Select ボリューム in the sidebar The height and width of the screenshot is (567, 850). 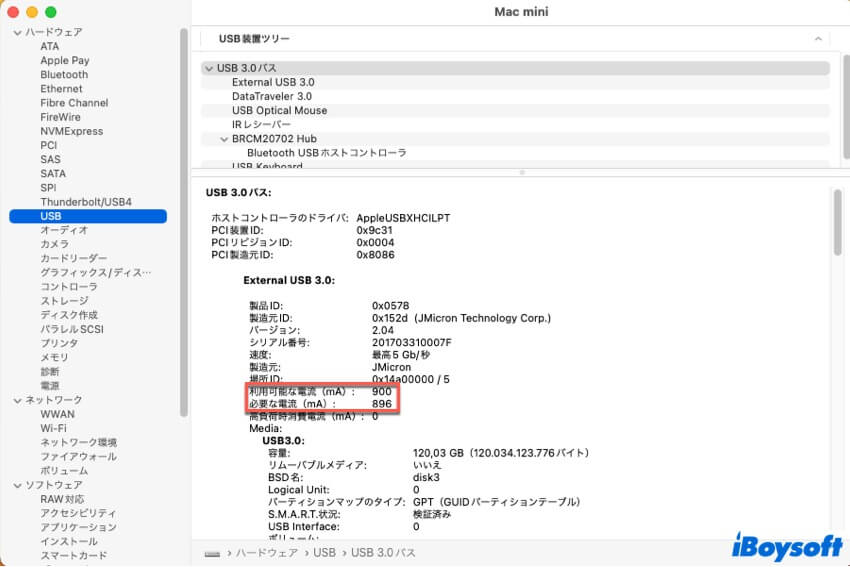point(64,471)
